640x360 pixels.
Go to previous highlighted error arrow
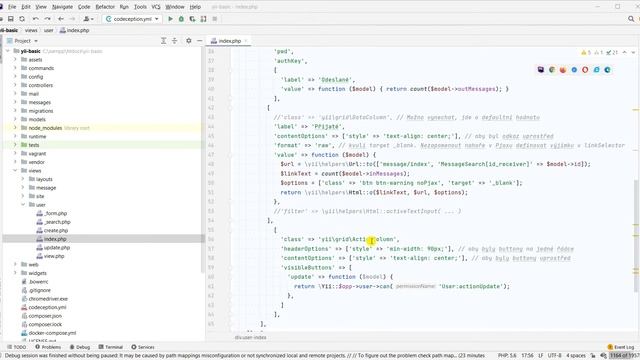[624, 53]
